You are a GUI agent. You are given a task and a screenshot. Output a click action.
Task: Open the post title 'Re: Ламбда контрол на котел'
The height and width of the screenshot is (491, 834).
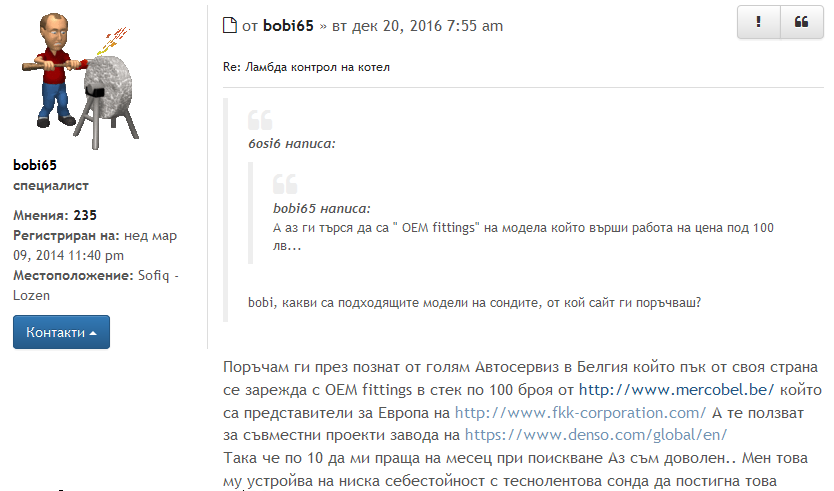click(306, 67)
